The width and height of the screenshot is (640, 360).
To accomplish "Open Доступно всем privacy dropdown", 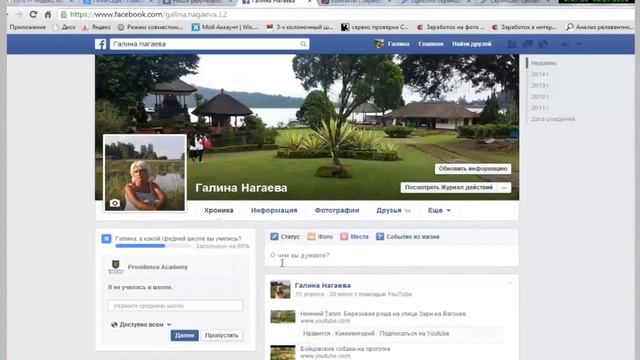I will click(x=141, y=324).
